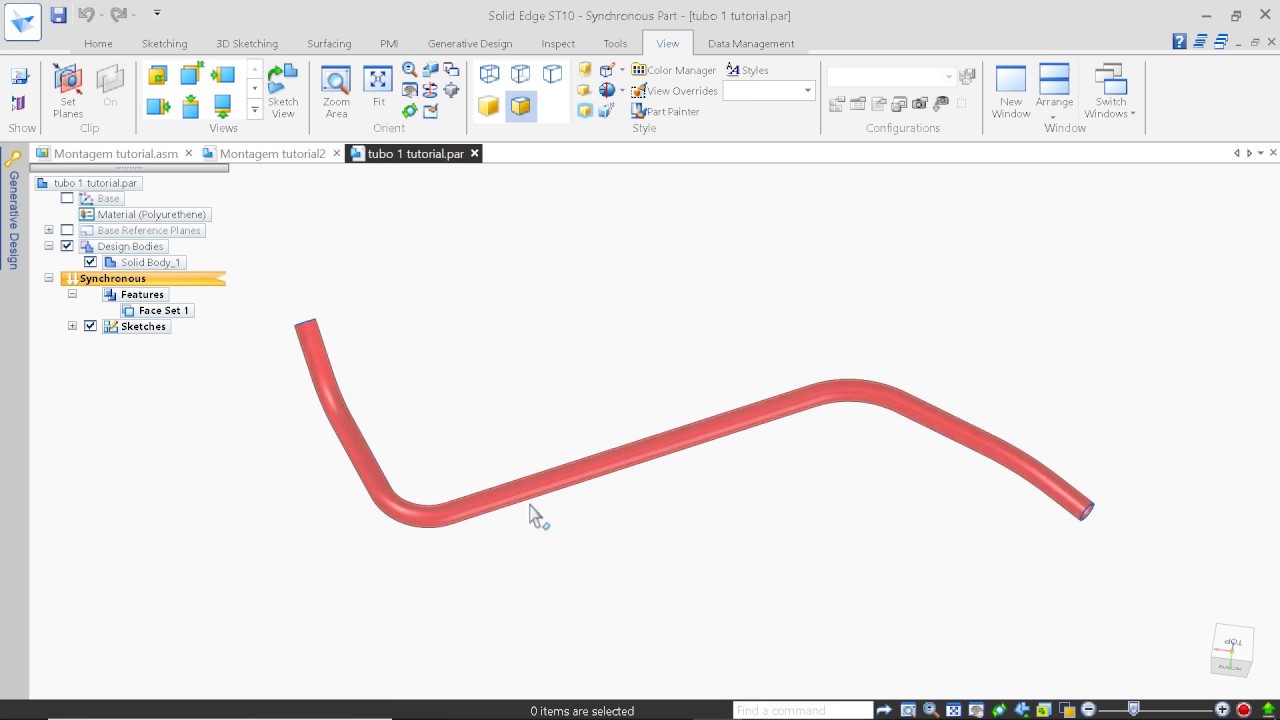
Task: Expand the Base Reference Planes node
Action: pos(49,230)
